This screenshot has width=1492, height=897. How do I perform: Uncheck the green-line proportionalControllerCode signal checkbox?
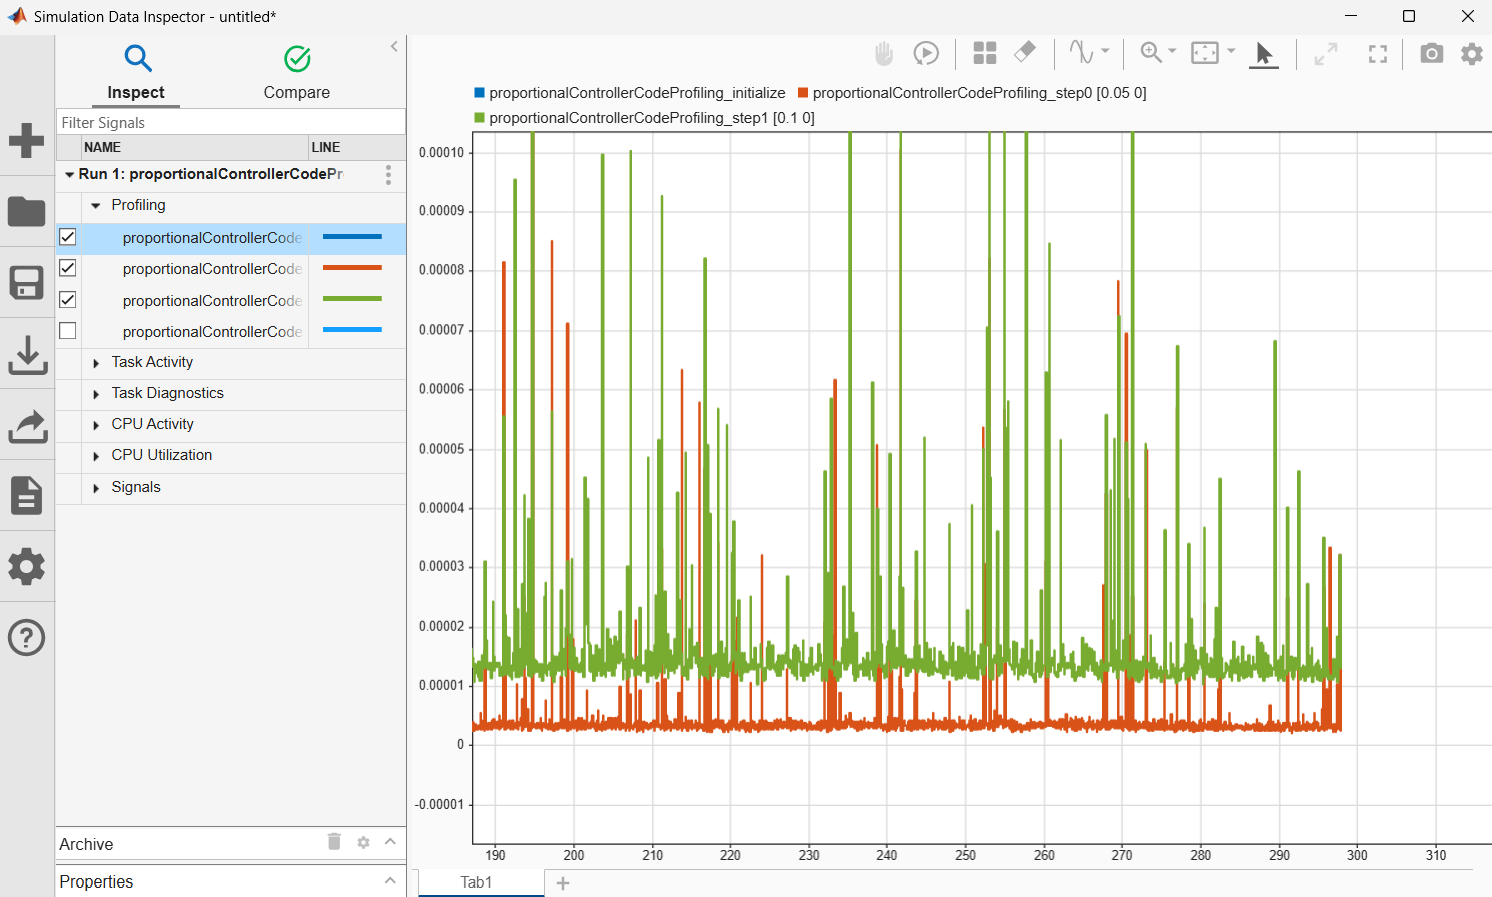click(68, 300)
